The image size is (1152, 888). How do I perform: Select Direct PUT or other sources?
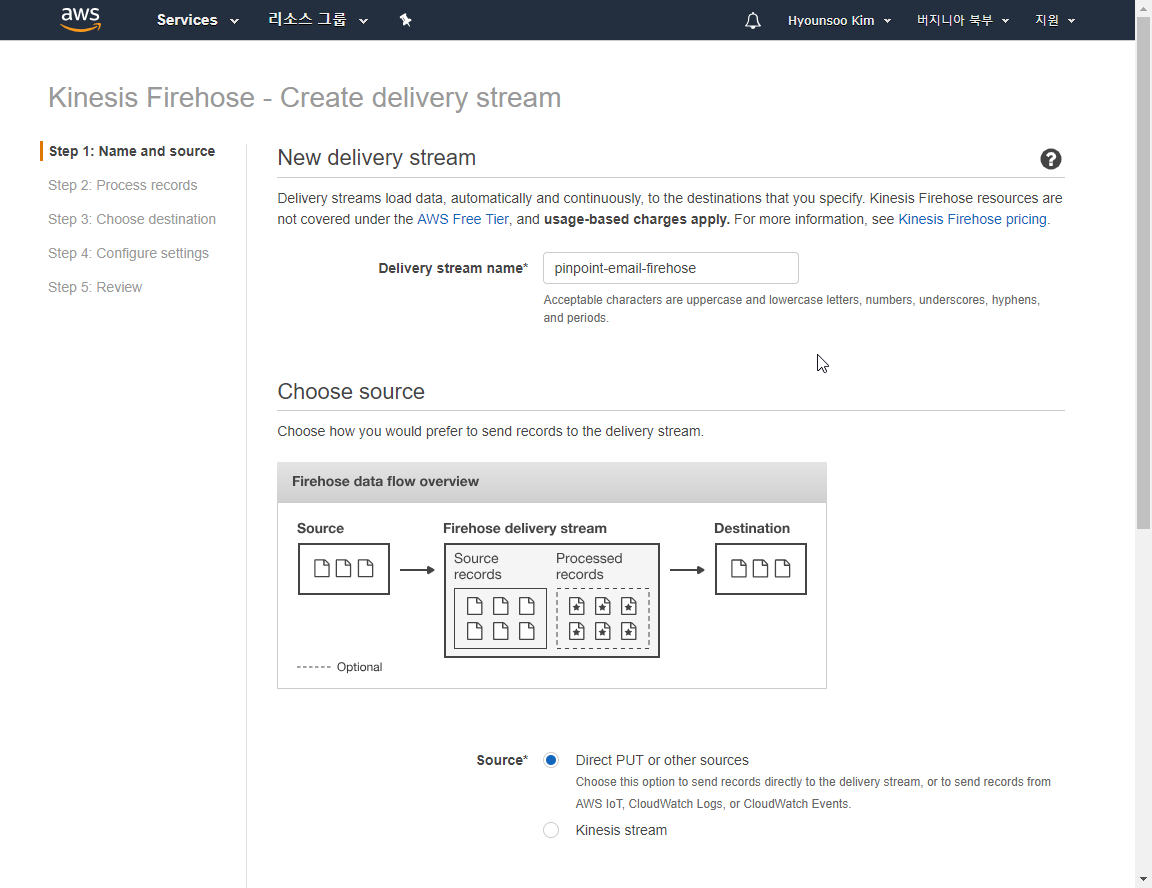point(551,760)
